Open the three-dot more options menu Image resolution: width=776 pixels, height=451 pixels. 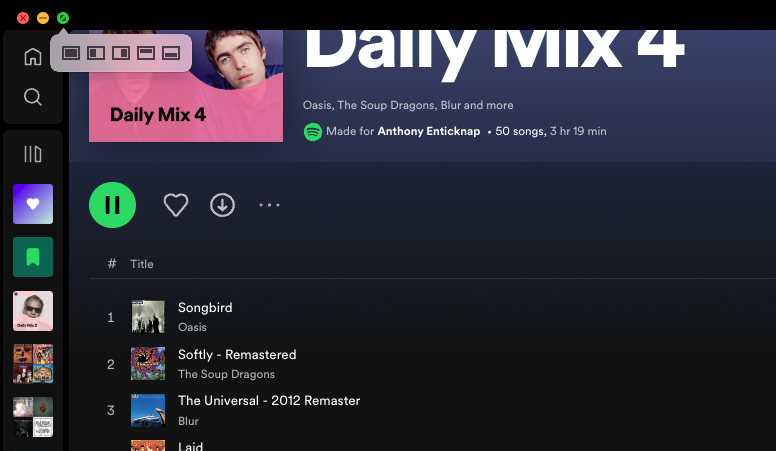[269, 205]
